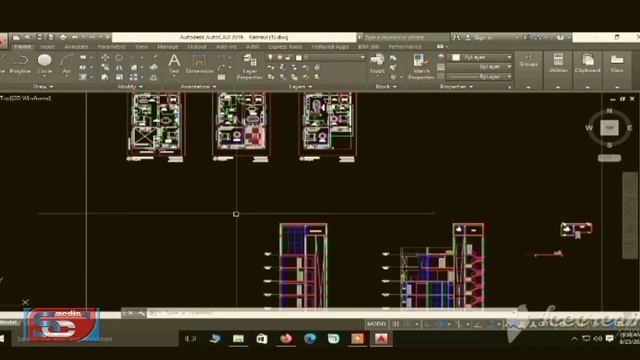
Task: Choose the Dimension tool
Action: point(199,64)
